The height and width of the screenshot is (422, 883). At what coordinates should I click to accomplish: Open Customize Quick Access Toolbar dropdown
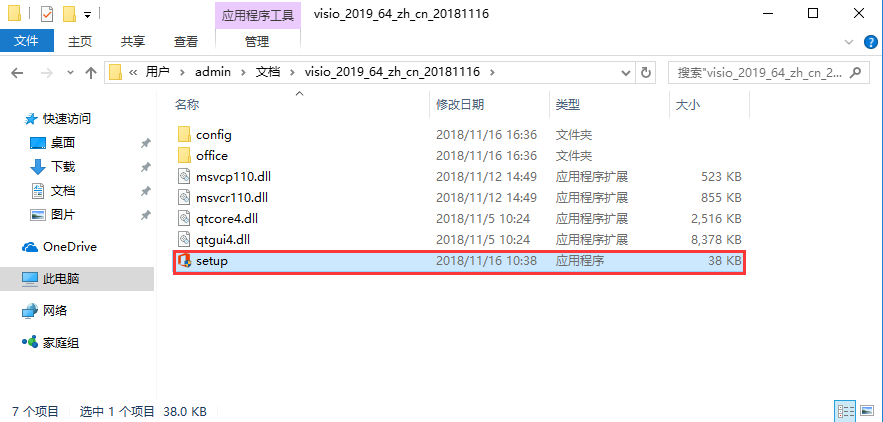87,14
